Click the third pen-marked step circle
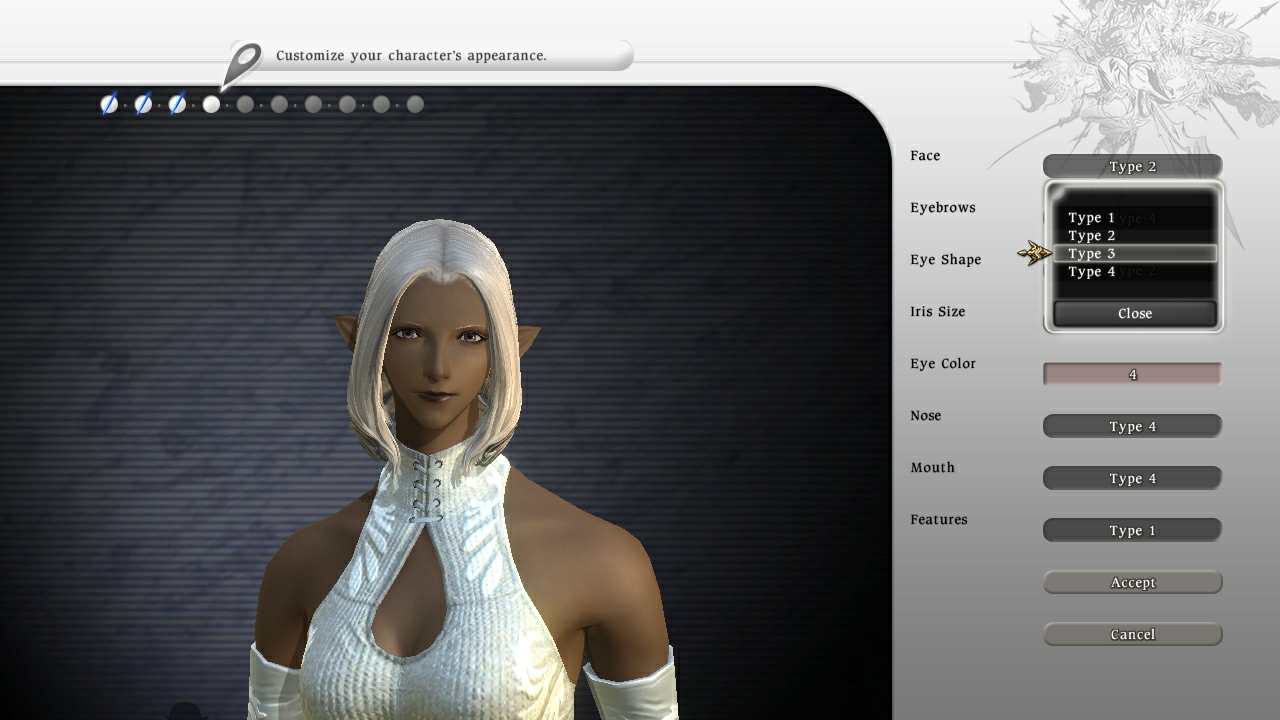The width and height of the screenshot is (1280, 720). [x=176, y=104]
